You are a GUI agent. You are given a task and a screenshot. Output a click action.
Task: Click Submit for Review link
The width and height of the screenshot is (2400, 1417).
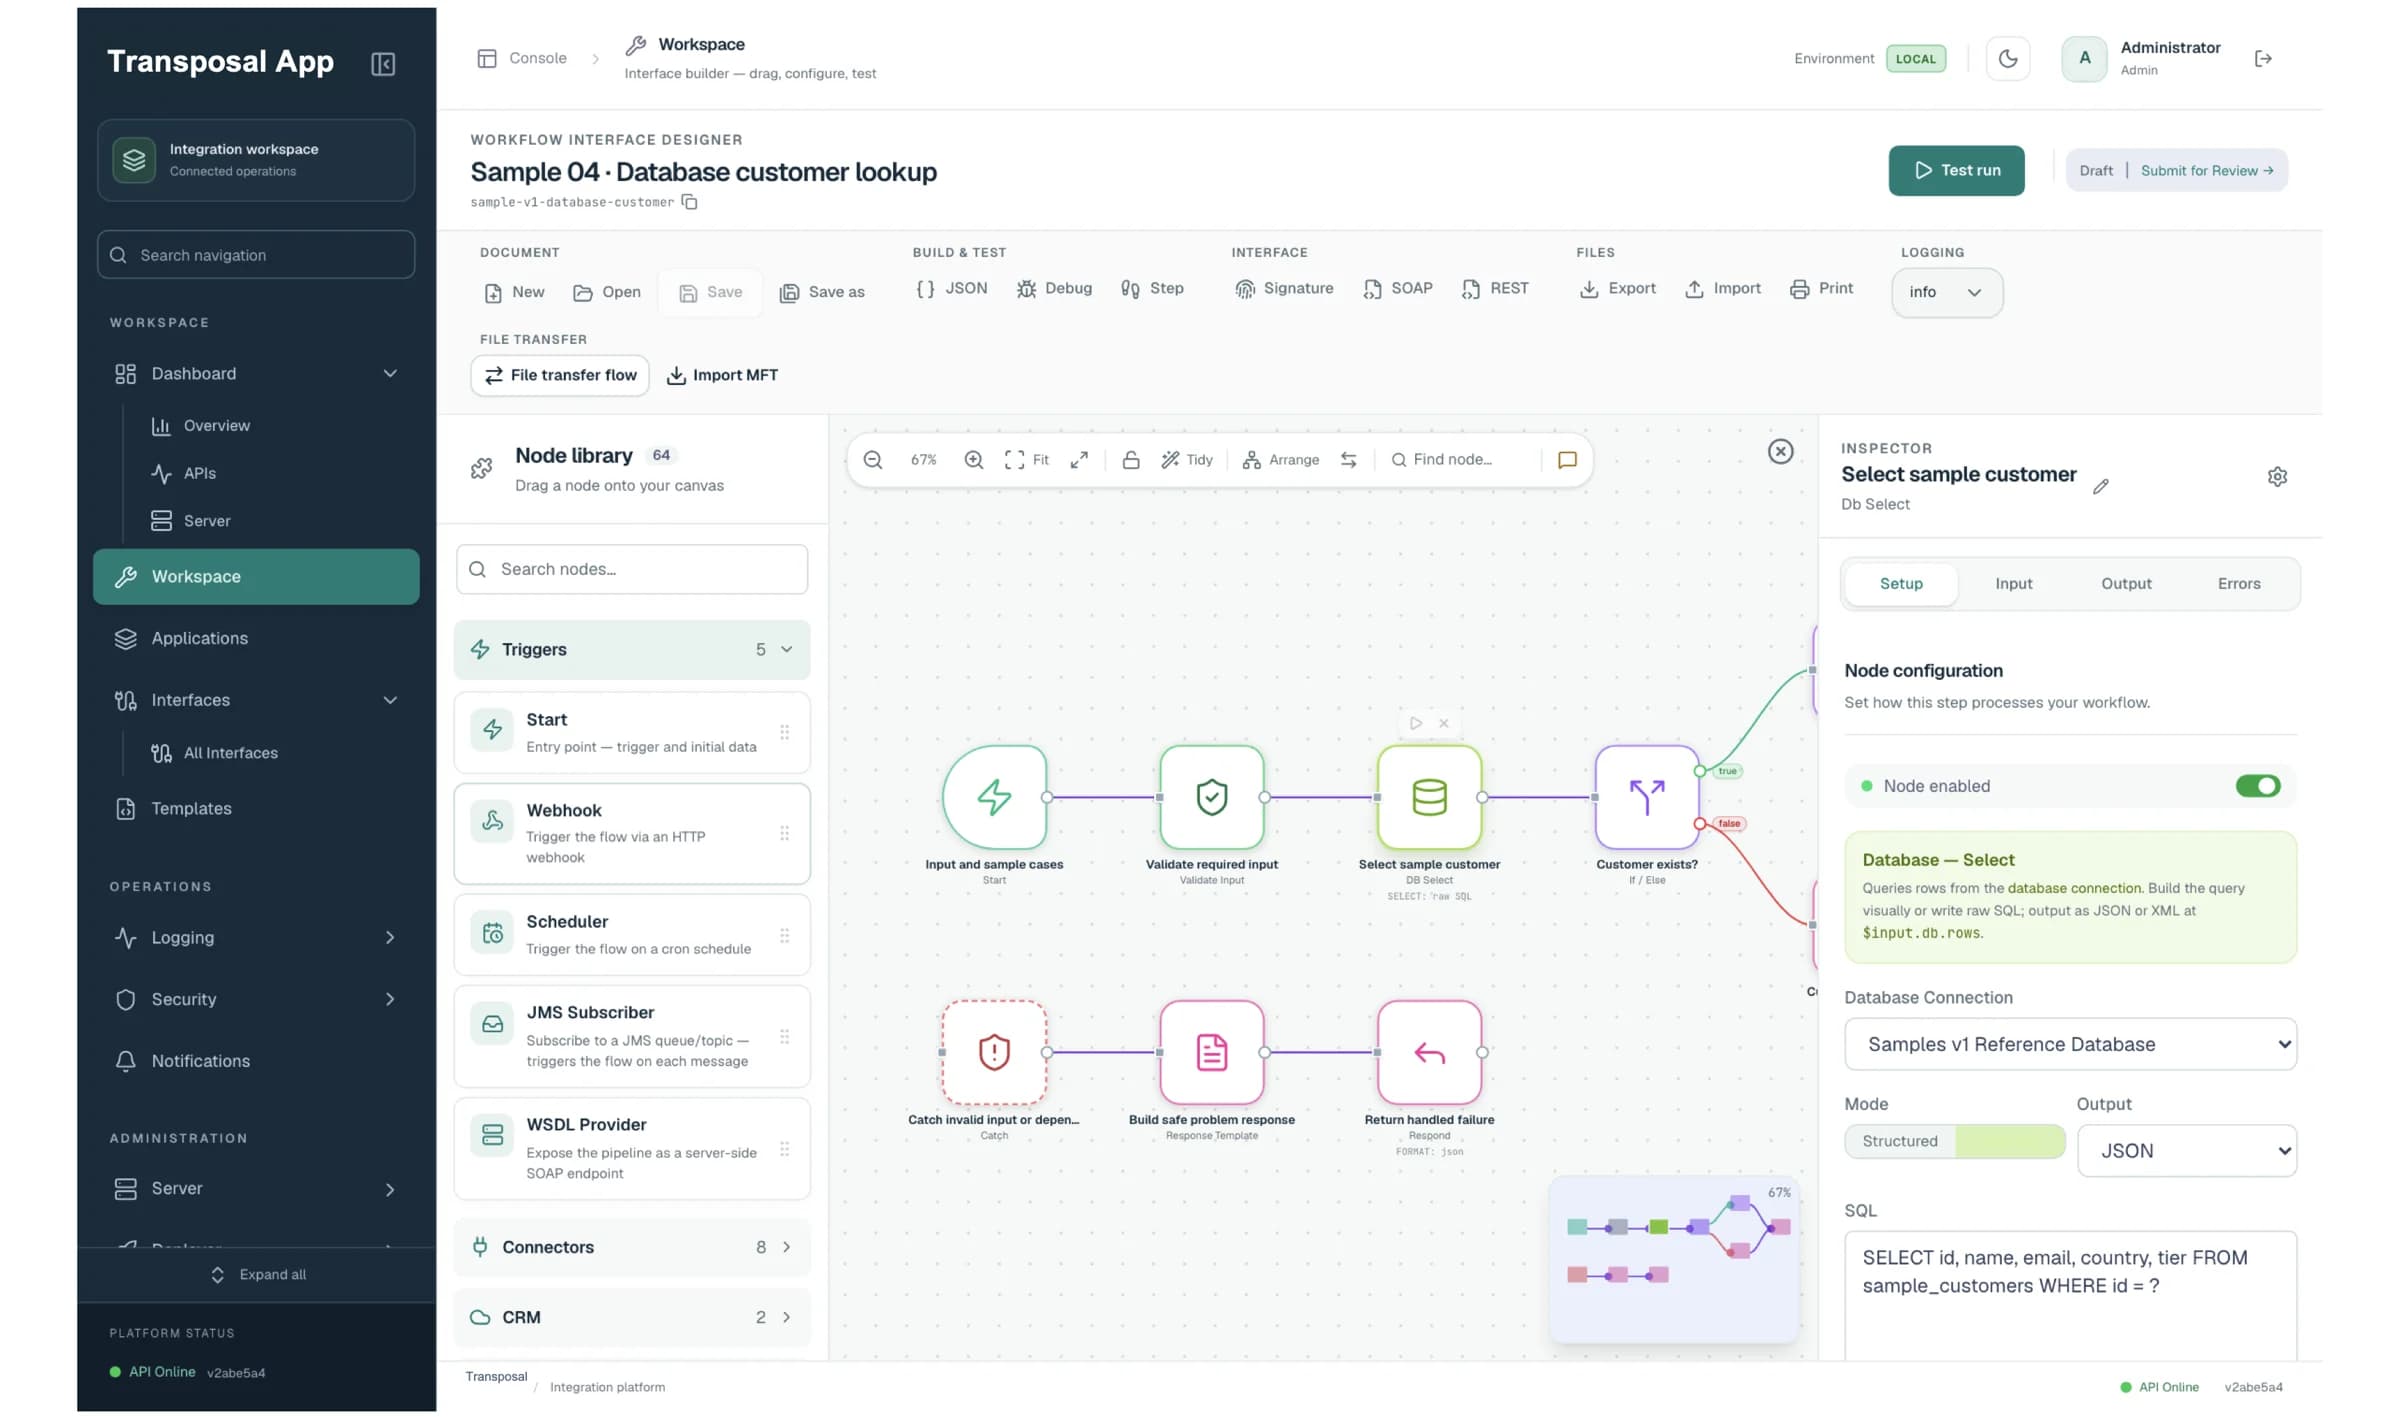pos(2207,171)
